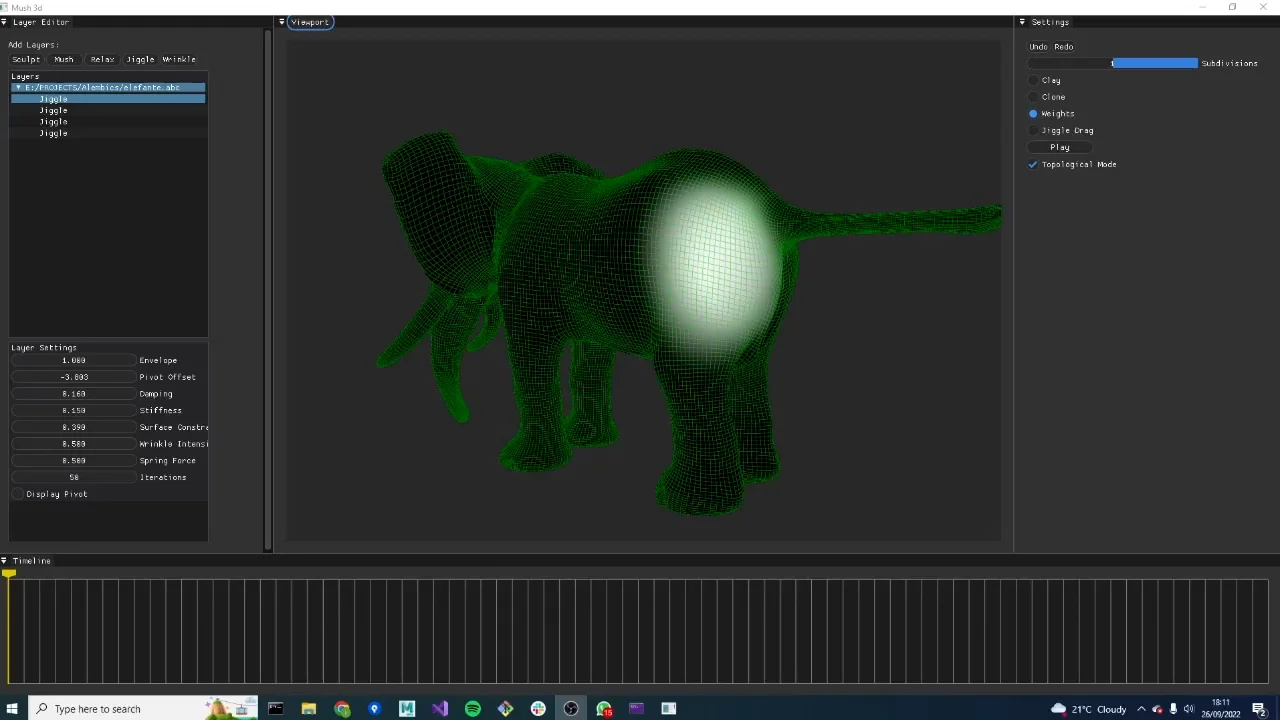Image resolution: width=1280 pixels, height=720 pixels.
Task: Click the Pivot Offset value field
Action: tap(73, 377)
